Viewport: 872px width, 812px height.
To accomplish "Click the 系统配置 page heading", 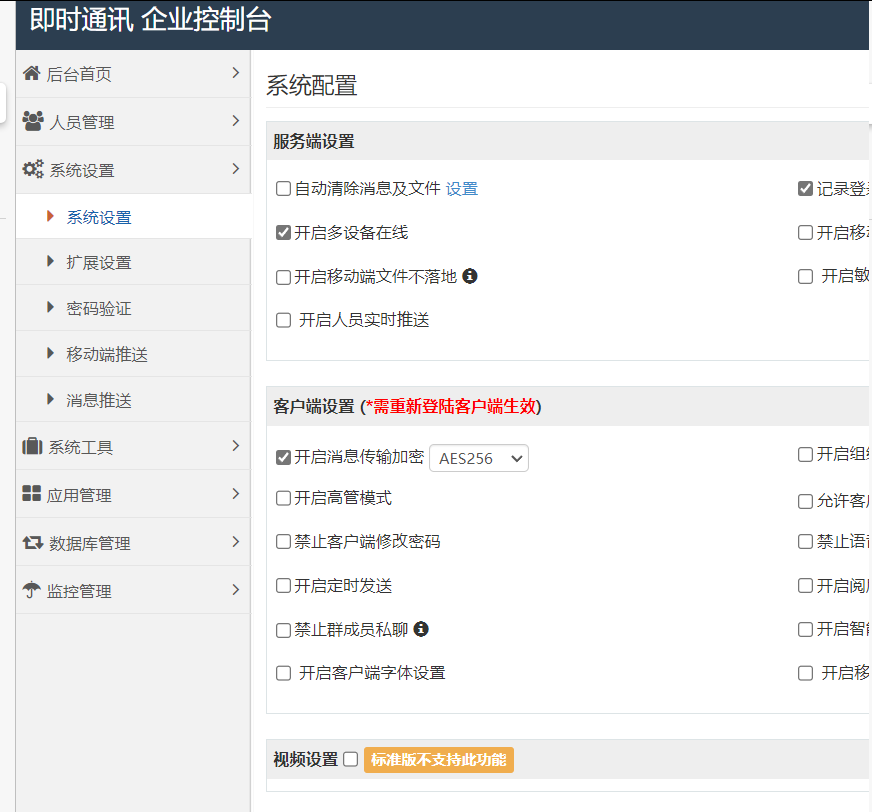I will click(x=312, y=86).
